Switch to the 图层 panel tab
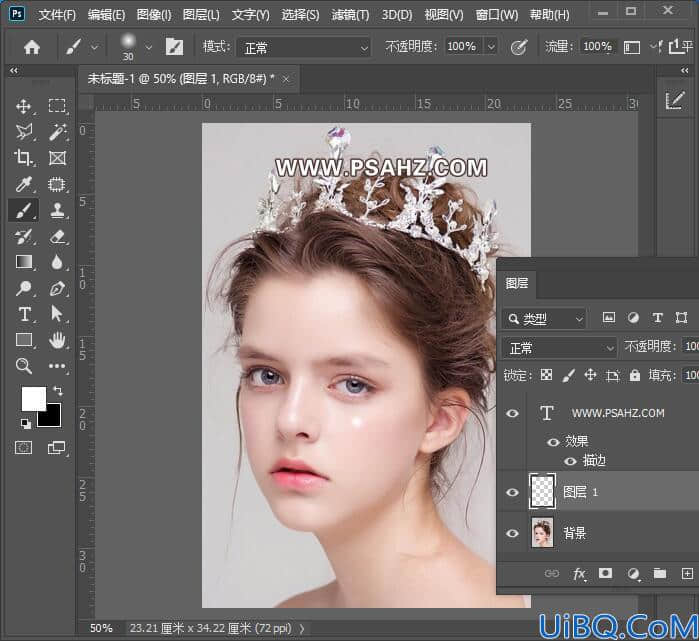The height and width of the screenshot is (641, 699). [517, 284]
